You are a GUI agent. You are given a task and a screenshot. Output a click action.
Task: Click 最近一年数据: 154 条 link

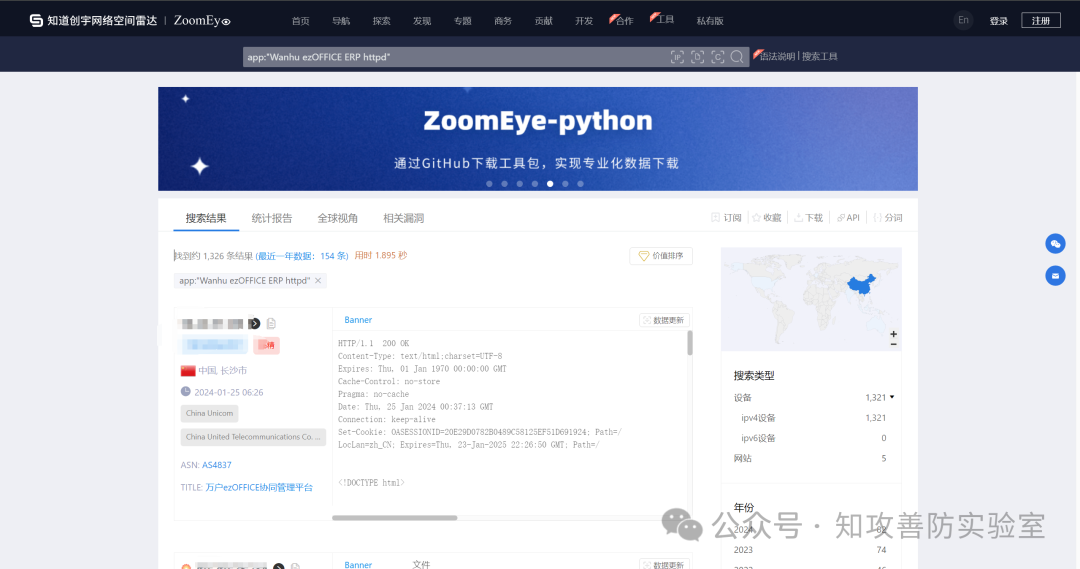pyautogui.click(x=302, y=256)
